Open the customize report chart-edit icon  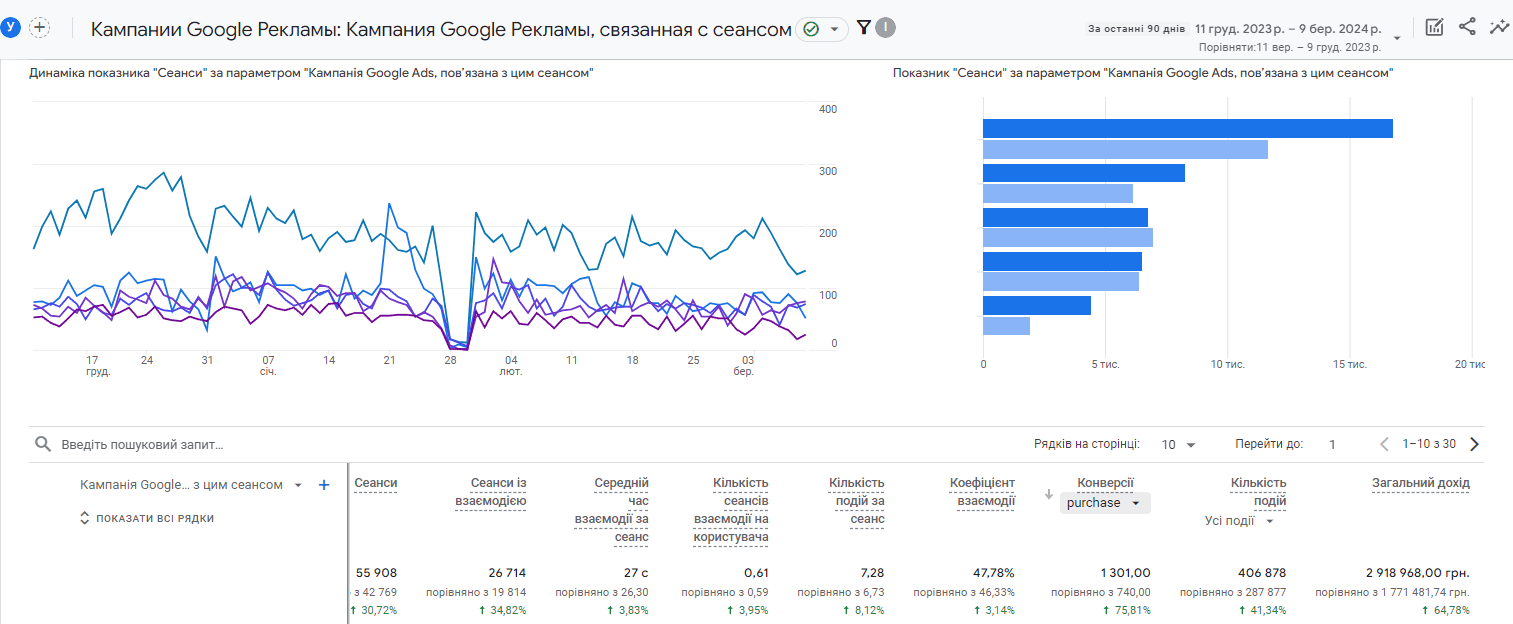1435,28
